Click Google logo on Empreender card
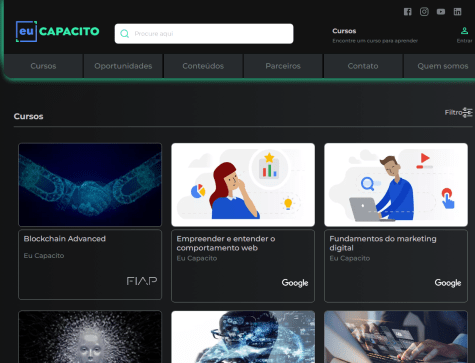 (x=295, y=283)
